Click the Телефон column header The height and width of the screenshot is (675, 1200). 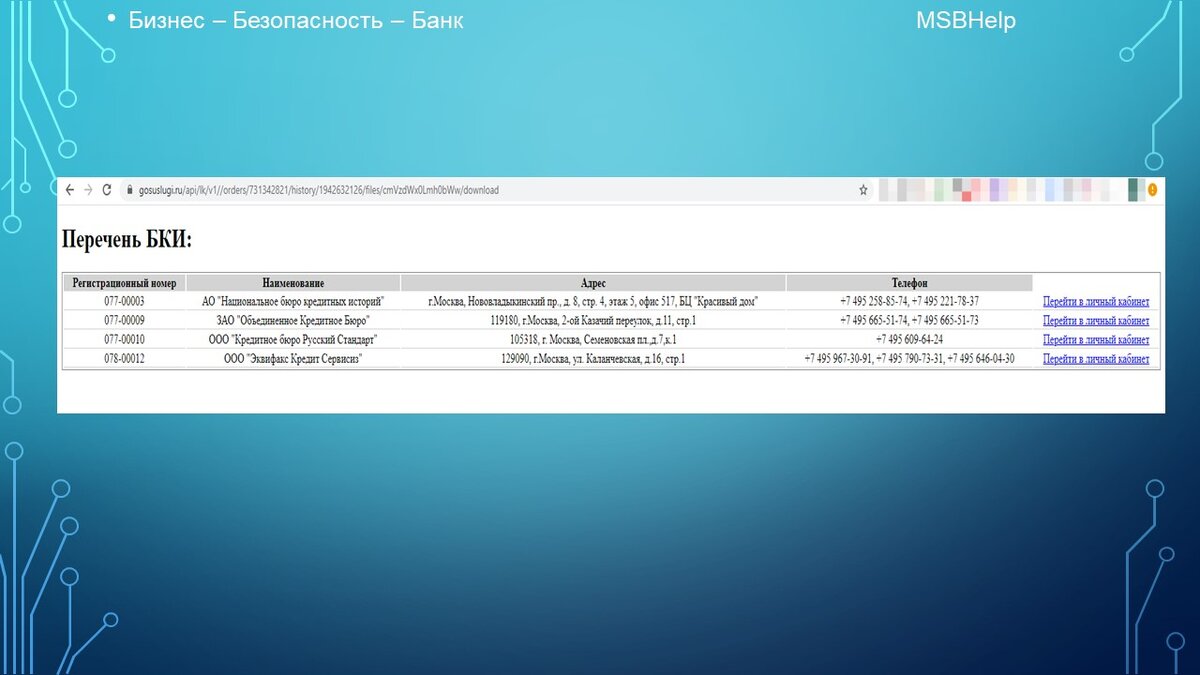pyautogui.click(x=909, y=283)
